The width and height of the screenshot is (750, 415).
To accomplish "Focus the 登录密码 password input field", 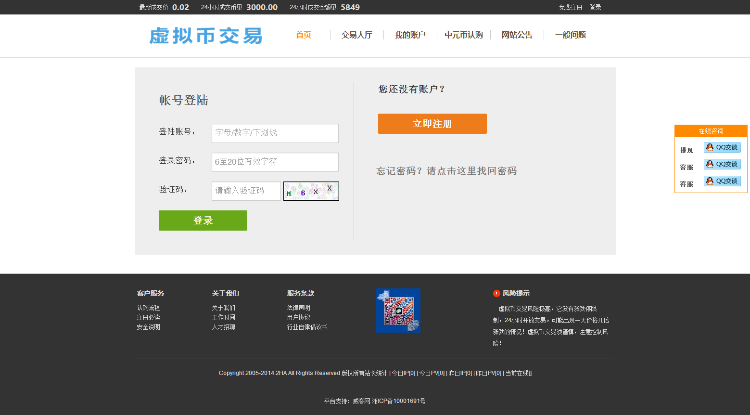I will click(275, 162).
